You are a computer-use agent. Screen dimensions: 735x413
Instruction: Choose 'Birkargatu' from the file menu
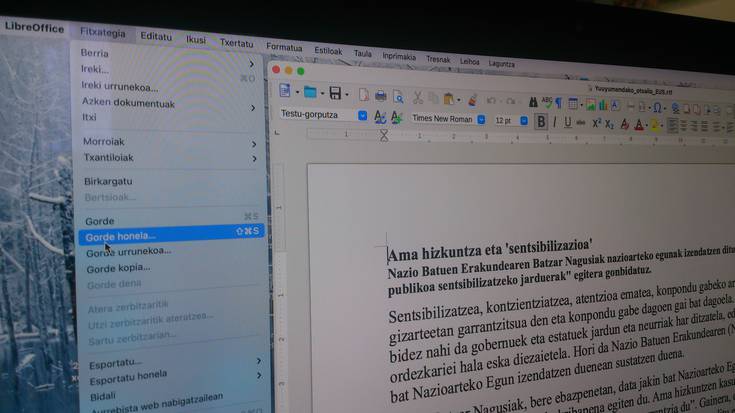coord(109,181)
